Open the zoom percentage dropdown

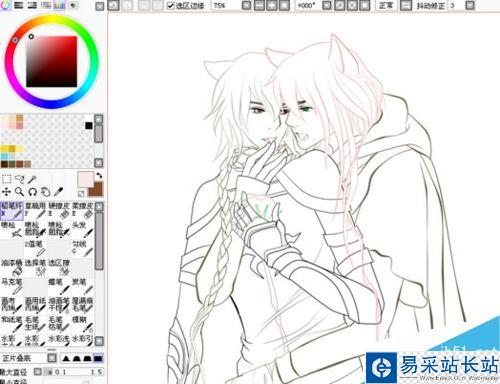click(x=246, y=5)
